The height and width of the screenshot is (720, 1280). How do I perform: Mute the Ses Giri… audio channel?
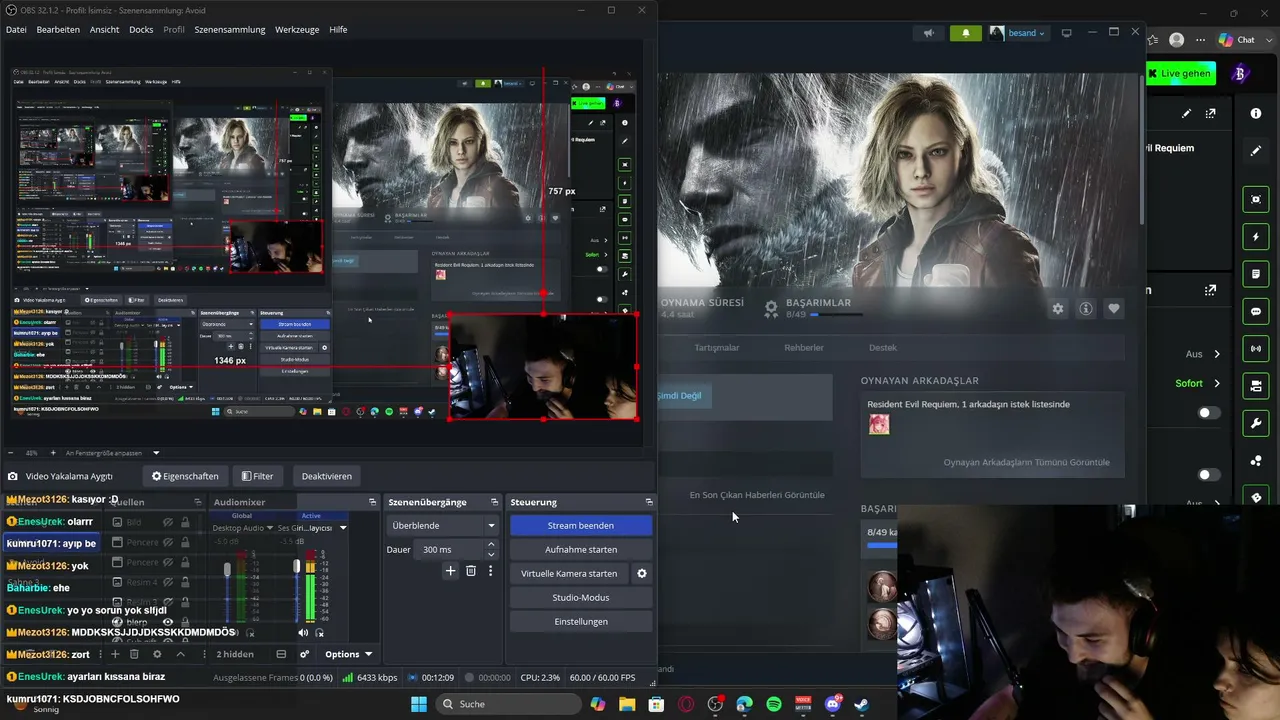[303, 632]
